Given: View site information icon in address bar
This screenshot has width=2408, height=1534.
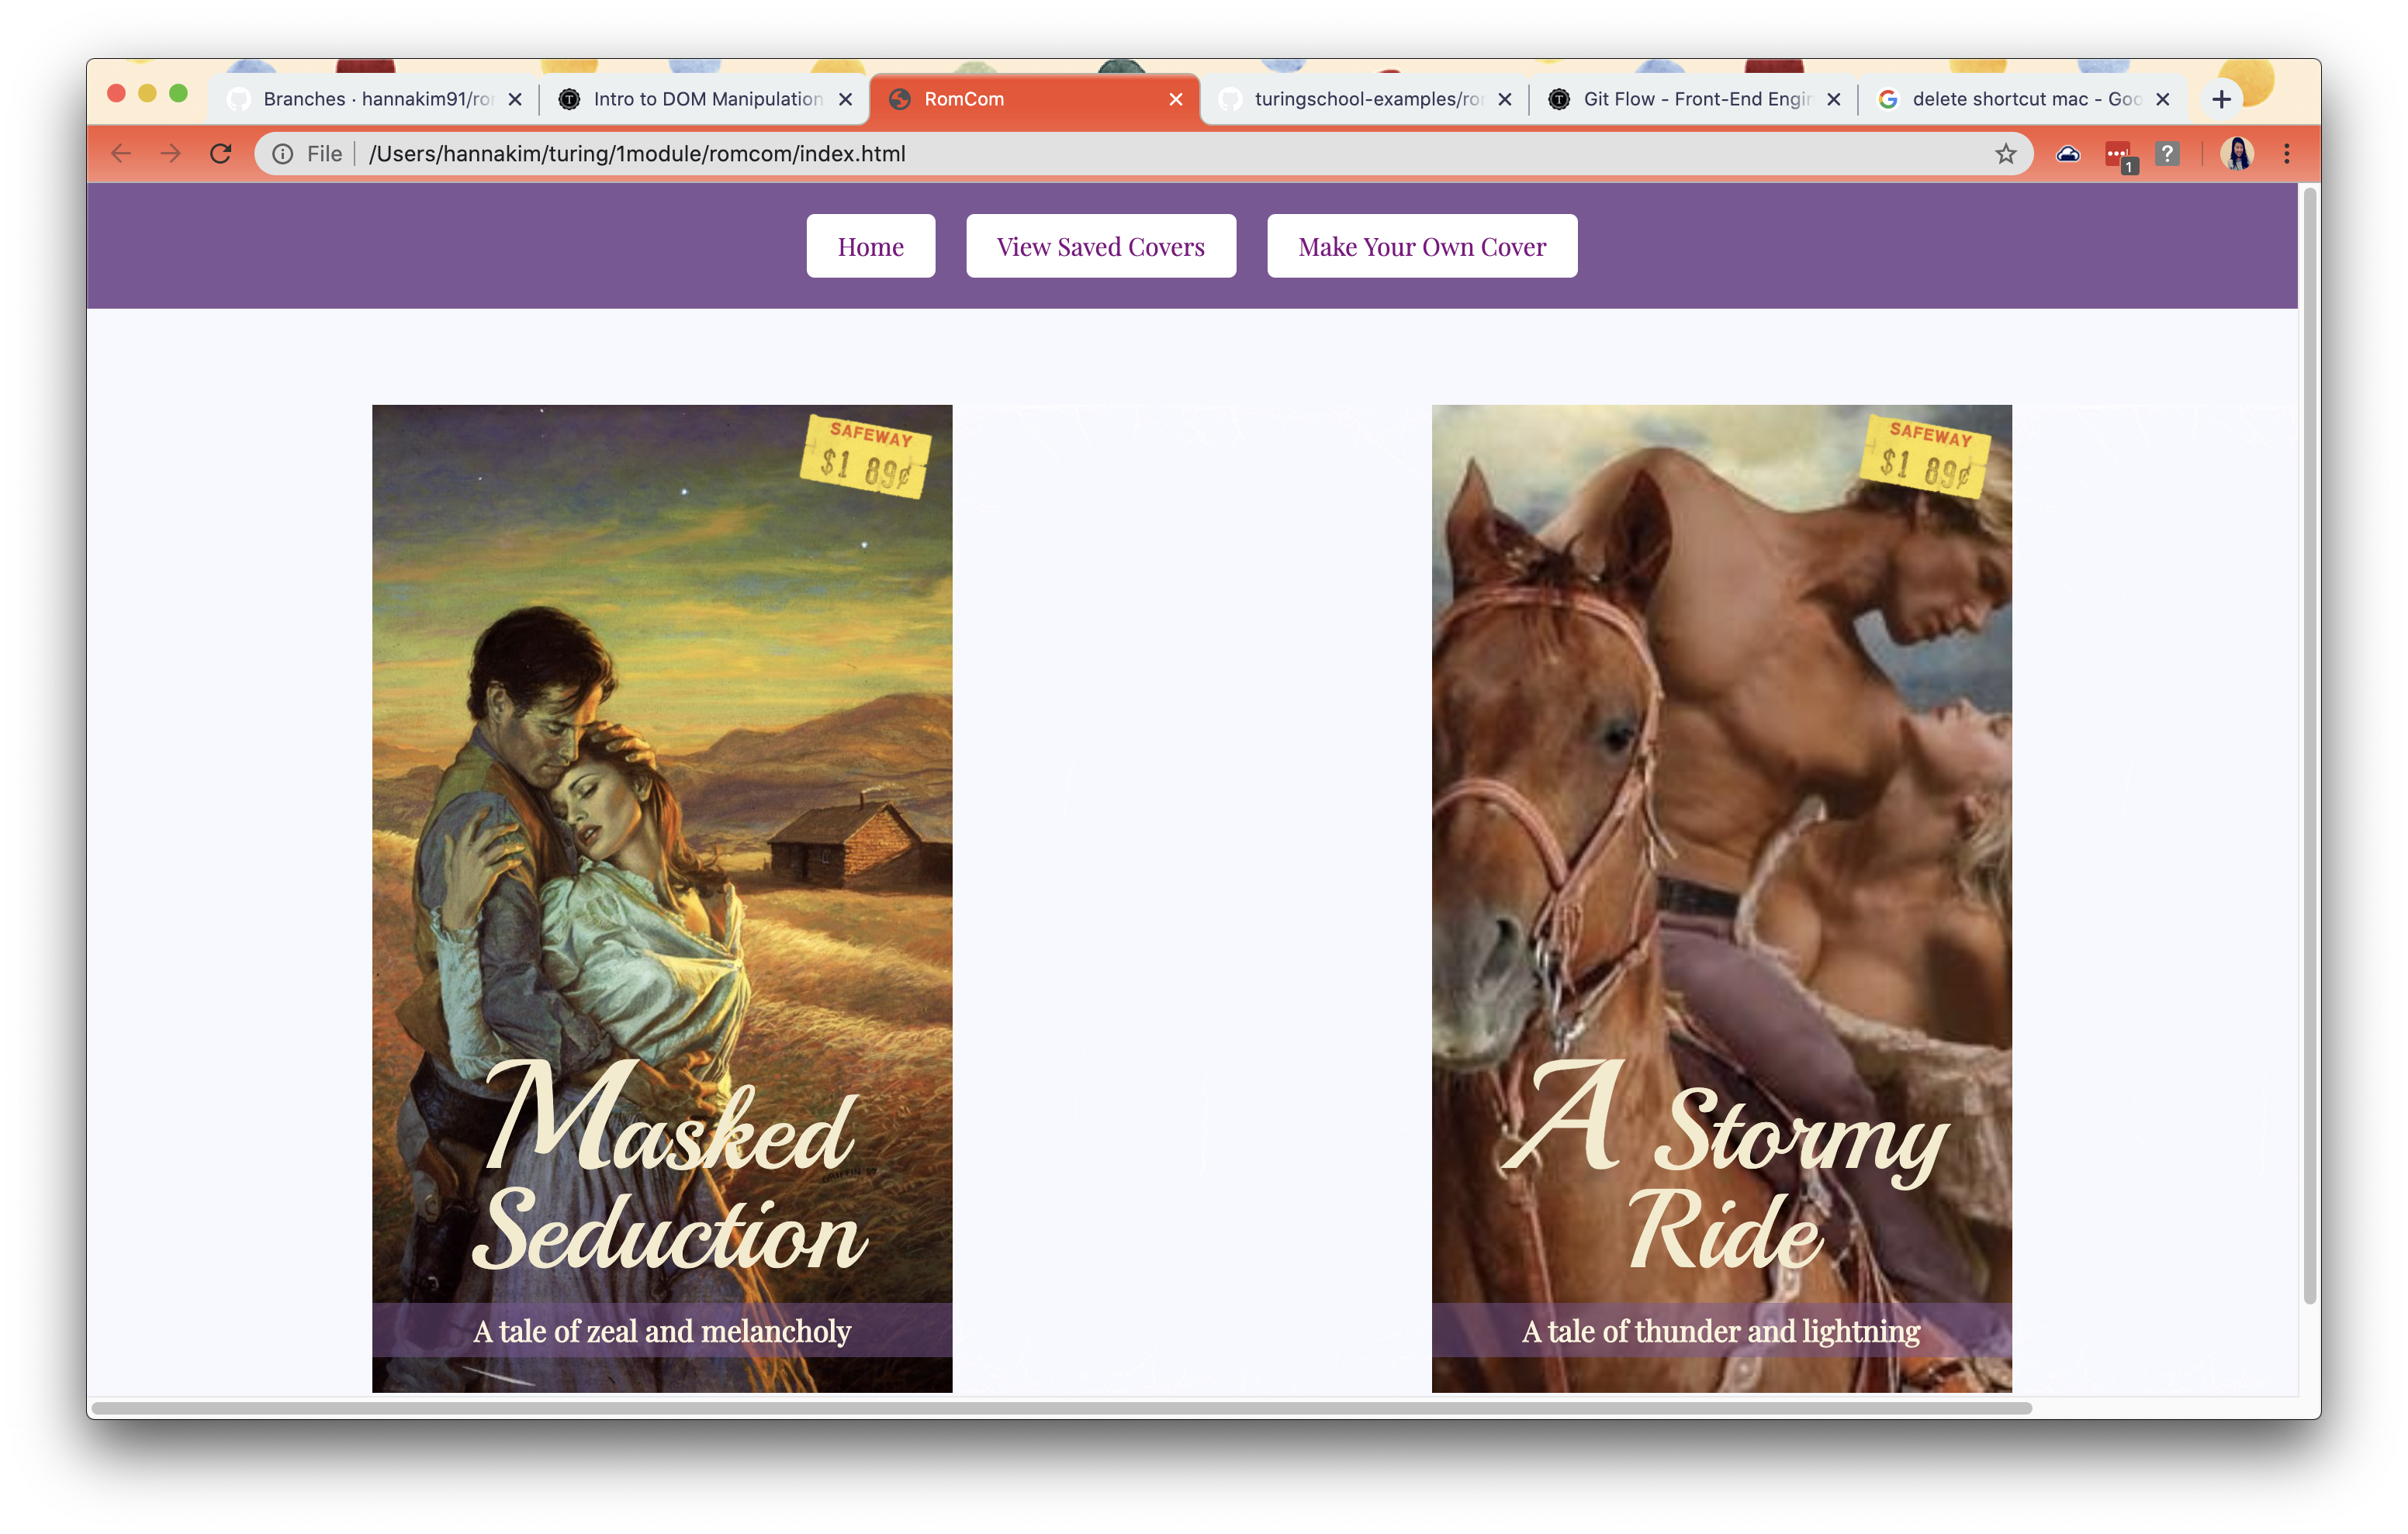Looking at the screenshot, I should pos(283,153).
